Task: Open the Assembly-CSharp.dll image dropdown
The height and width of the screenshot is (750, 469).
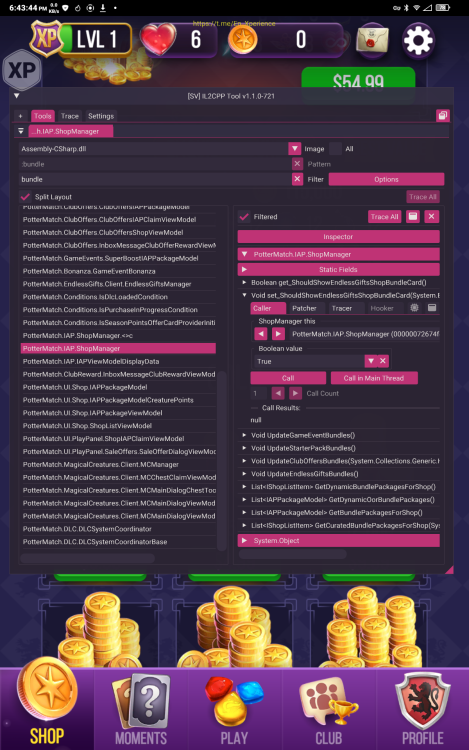Action: pyautogui.click(x=294, y=149)
